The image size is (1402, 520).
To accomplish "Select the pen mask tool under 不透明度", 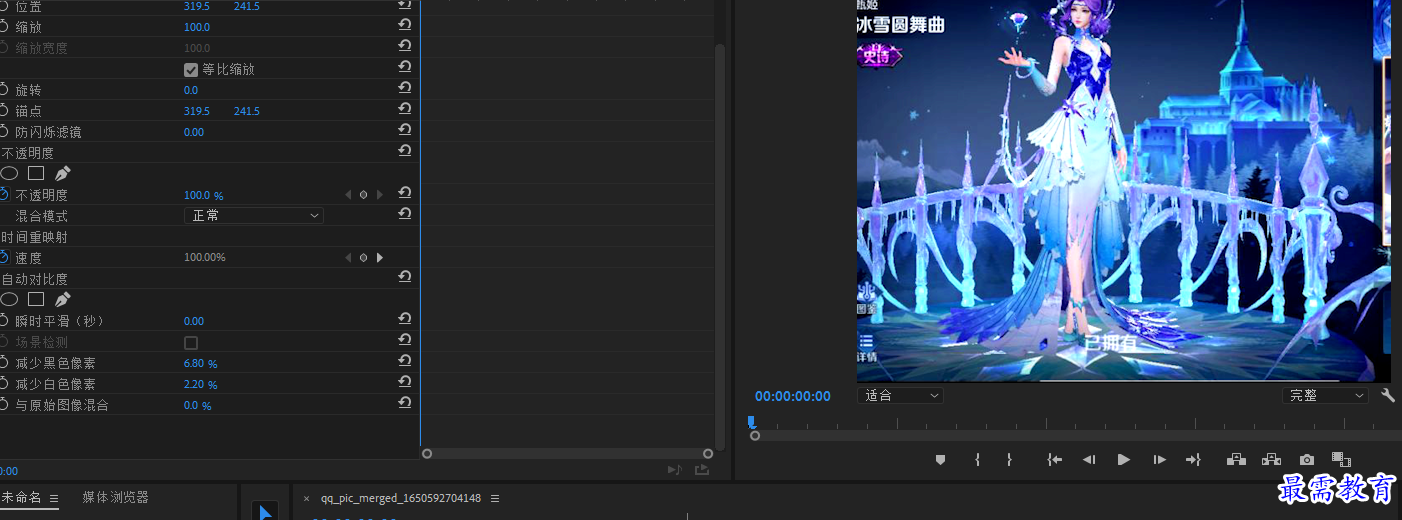I will click(62, 173).
